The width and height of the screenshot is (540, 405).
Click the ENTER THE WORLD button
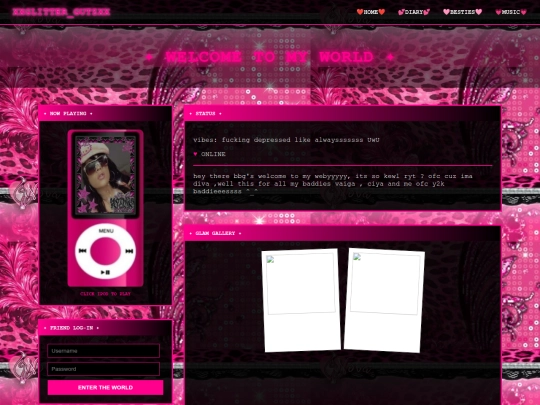[x=105, y=387]
